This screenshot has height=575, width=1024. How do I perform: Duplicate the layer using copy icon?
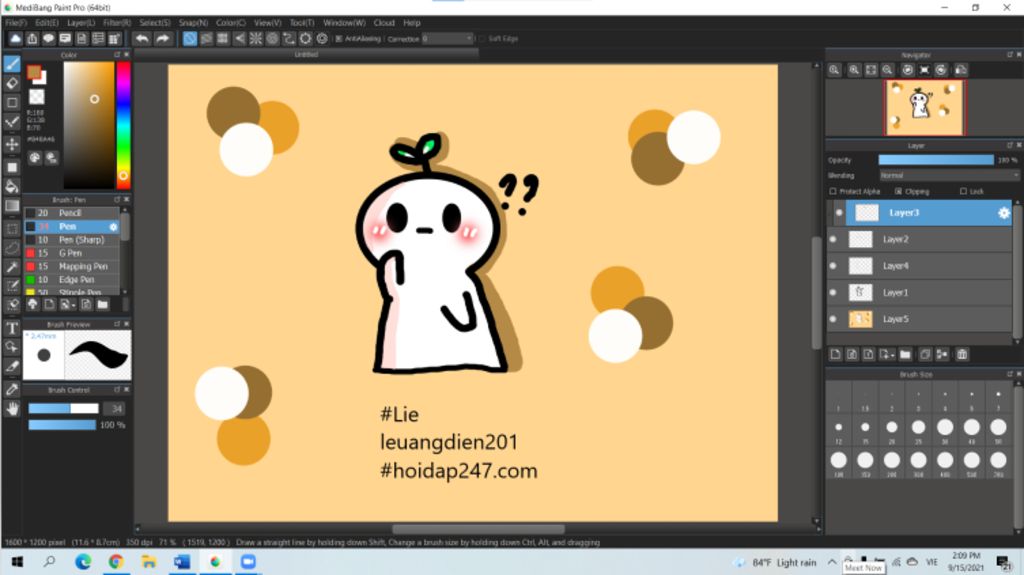[x=925, y=354]
